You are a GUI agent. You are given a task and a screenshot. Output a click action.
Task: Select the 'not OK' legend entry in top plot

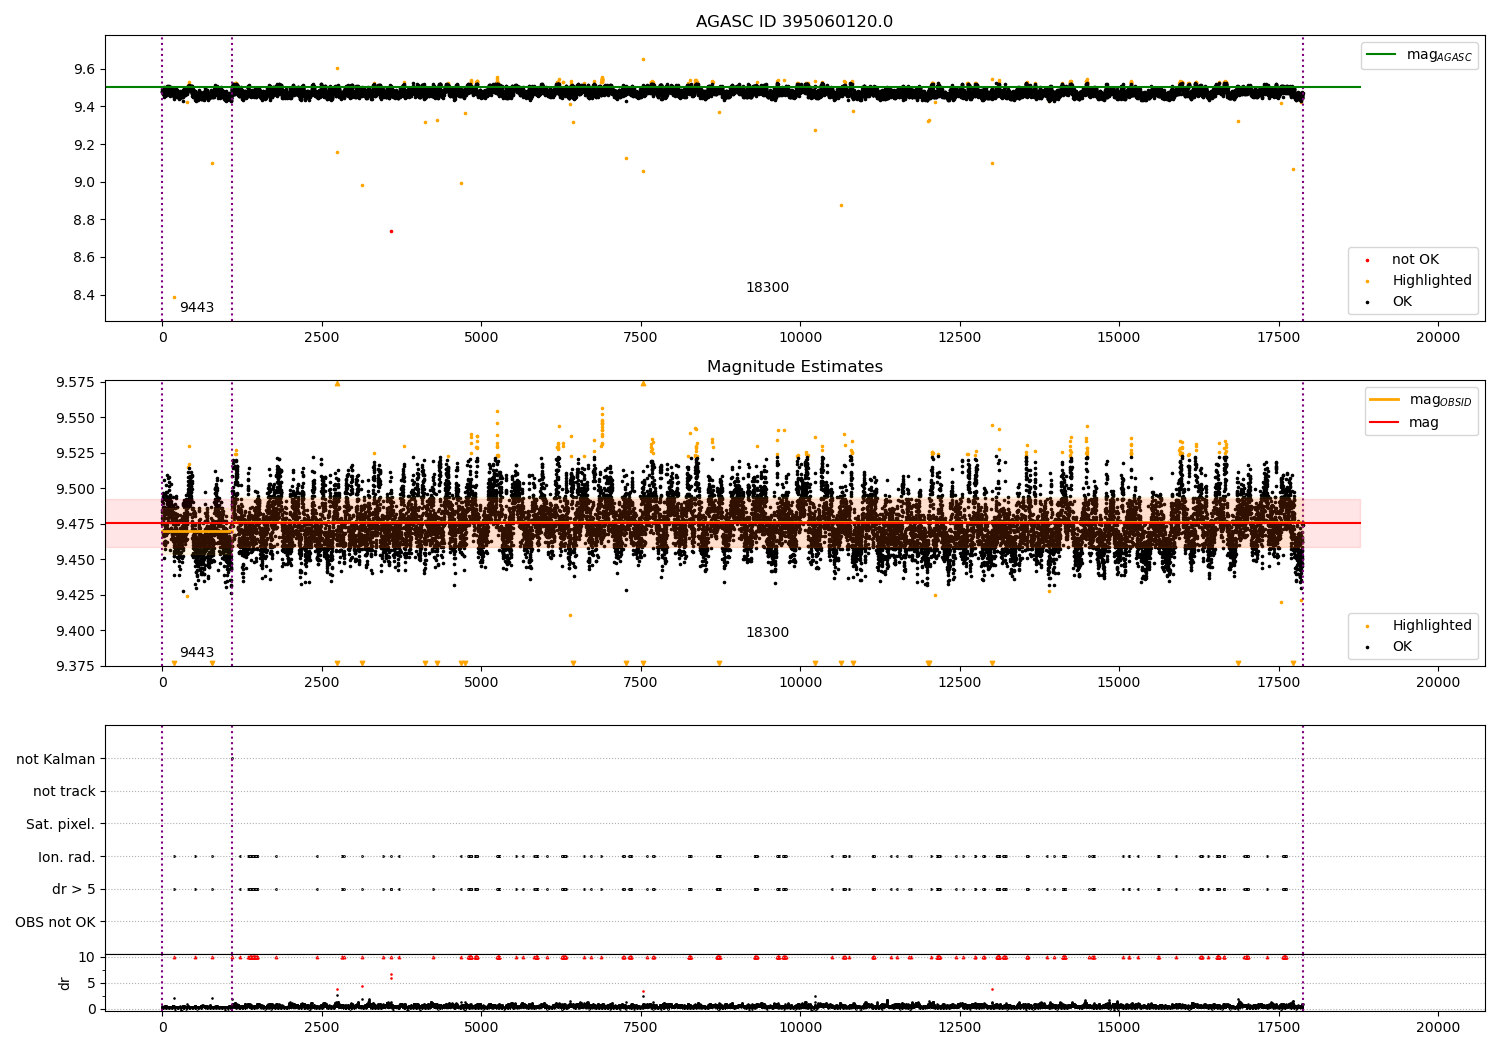(1415, 260)
